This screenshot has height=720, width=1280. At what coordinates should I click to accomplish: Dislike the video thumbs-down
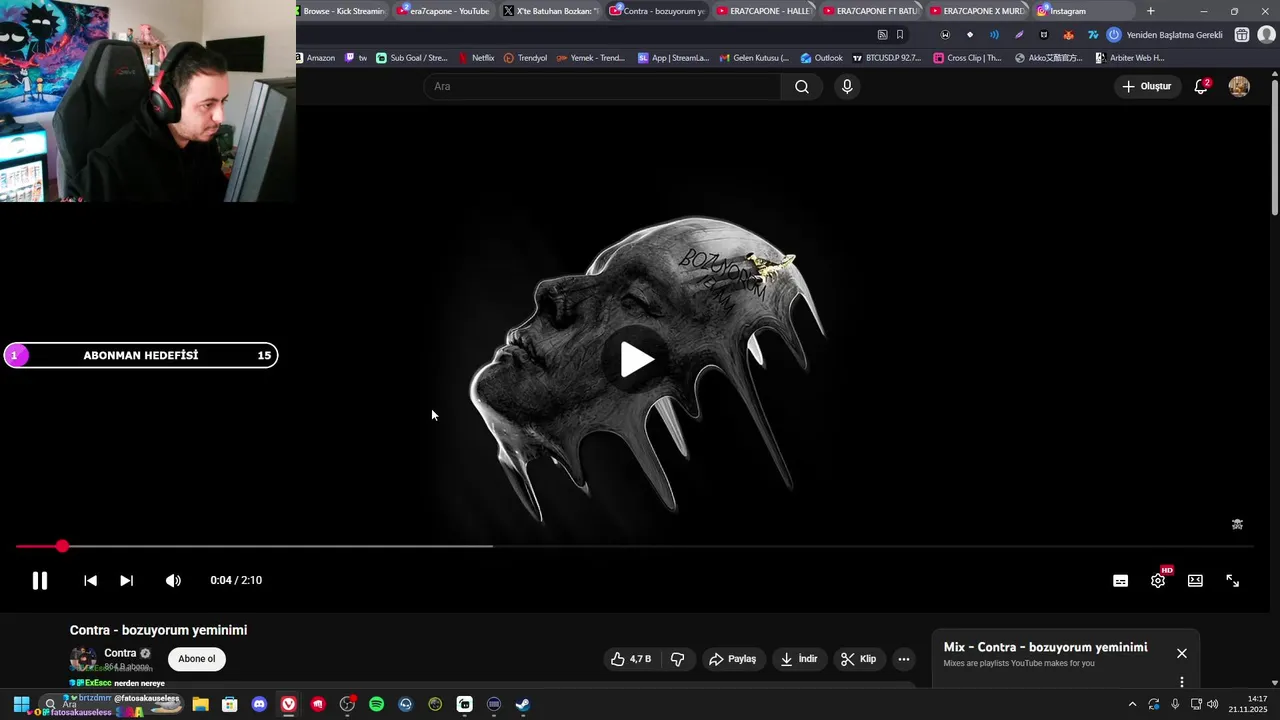coord(677,659)
